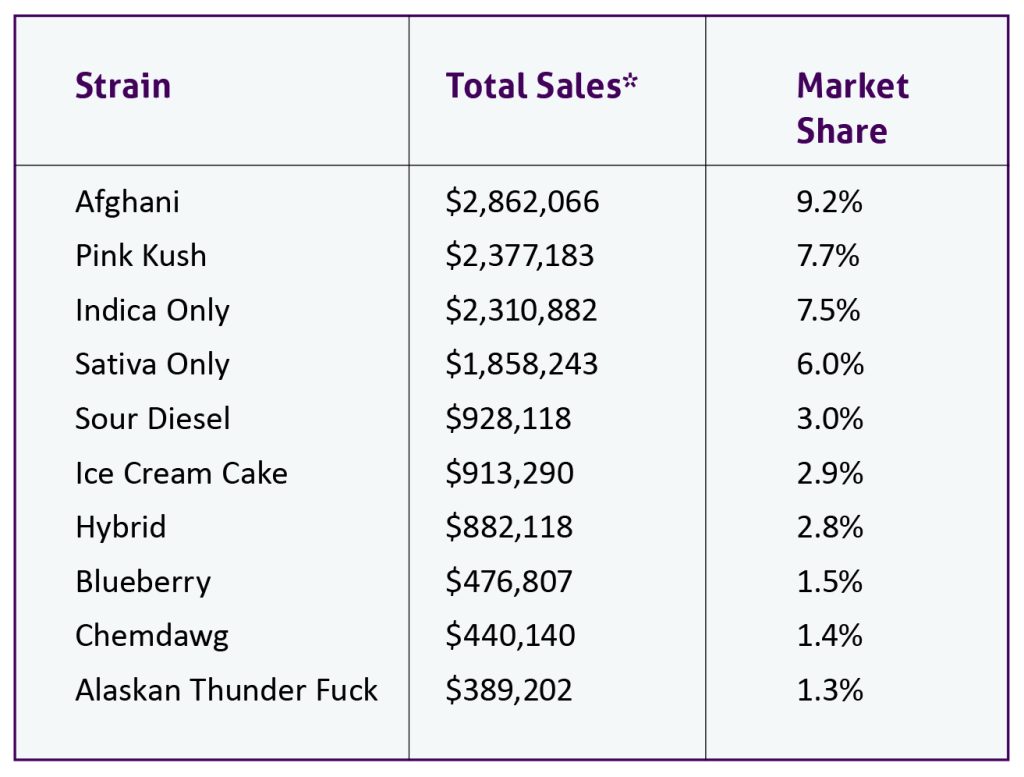The image size is (1024, 777).
Task: Select the $389,202 sales value
Action: point(509,690)
